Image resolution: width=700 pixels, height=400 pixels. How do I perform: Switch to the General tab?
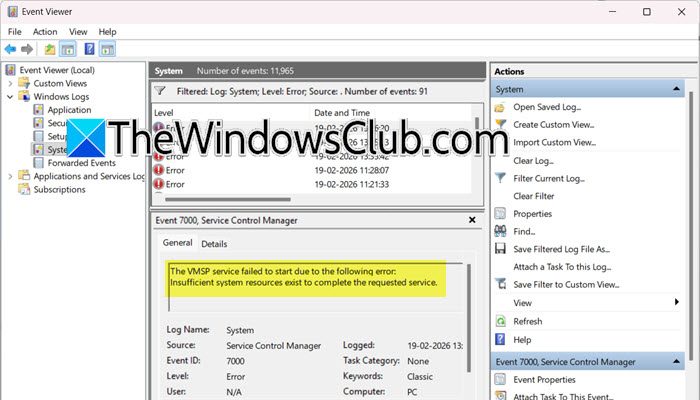pos(177,242)
